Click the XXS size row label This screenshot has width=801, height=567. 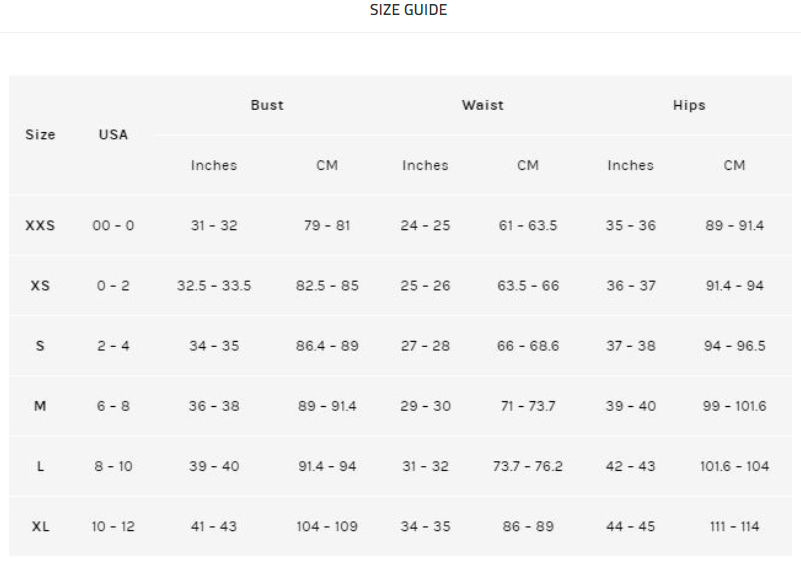point(40,226)
